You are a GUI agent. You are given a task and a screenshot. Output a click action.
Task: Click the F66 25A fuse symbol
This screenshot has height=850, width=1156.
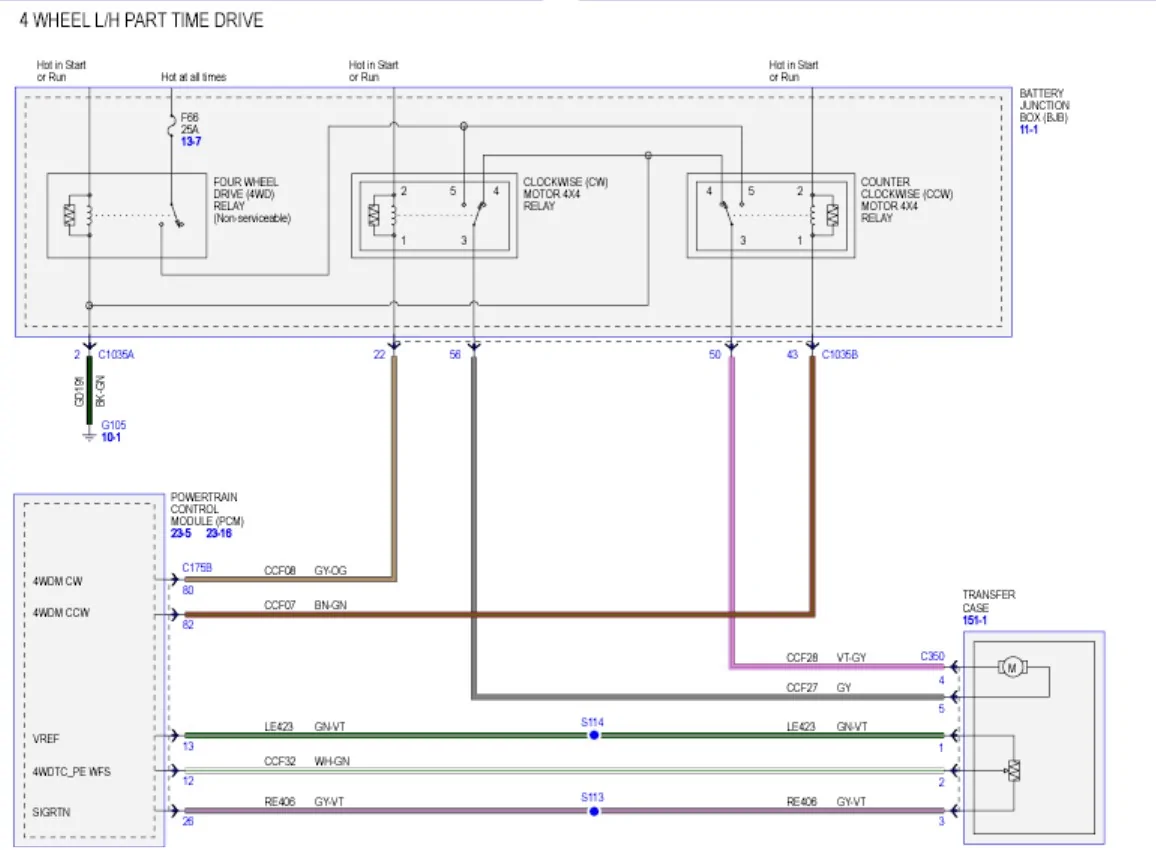coord(172,128)
